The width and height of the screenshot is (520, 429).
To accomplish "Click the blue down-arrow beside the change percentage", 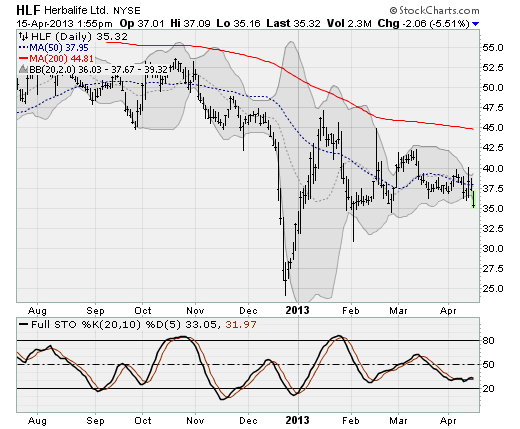I will coord(476,24).
